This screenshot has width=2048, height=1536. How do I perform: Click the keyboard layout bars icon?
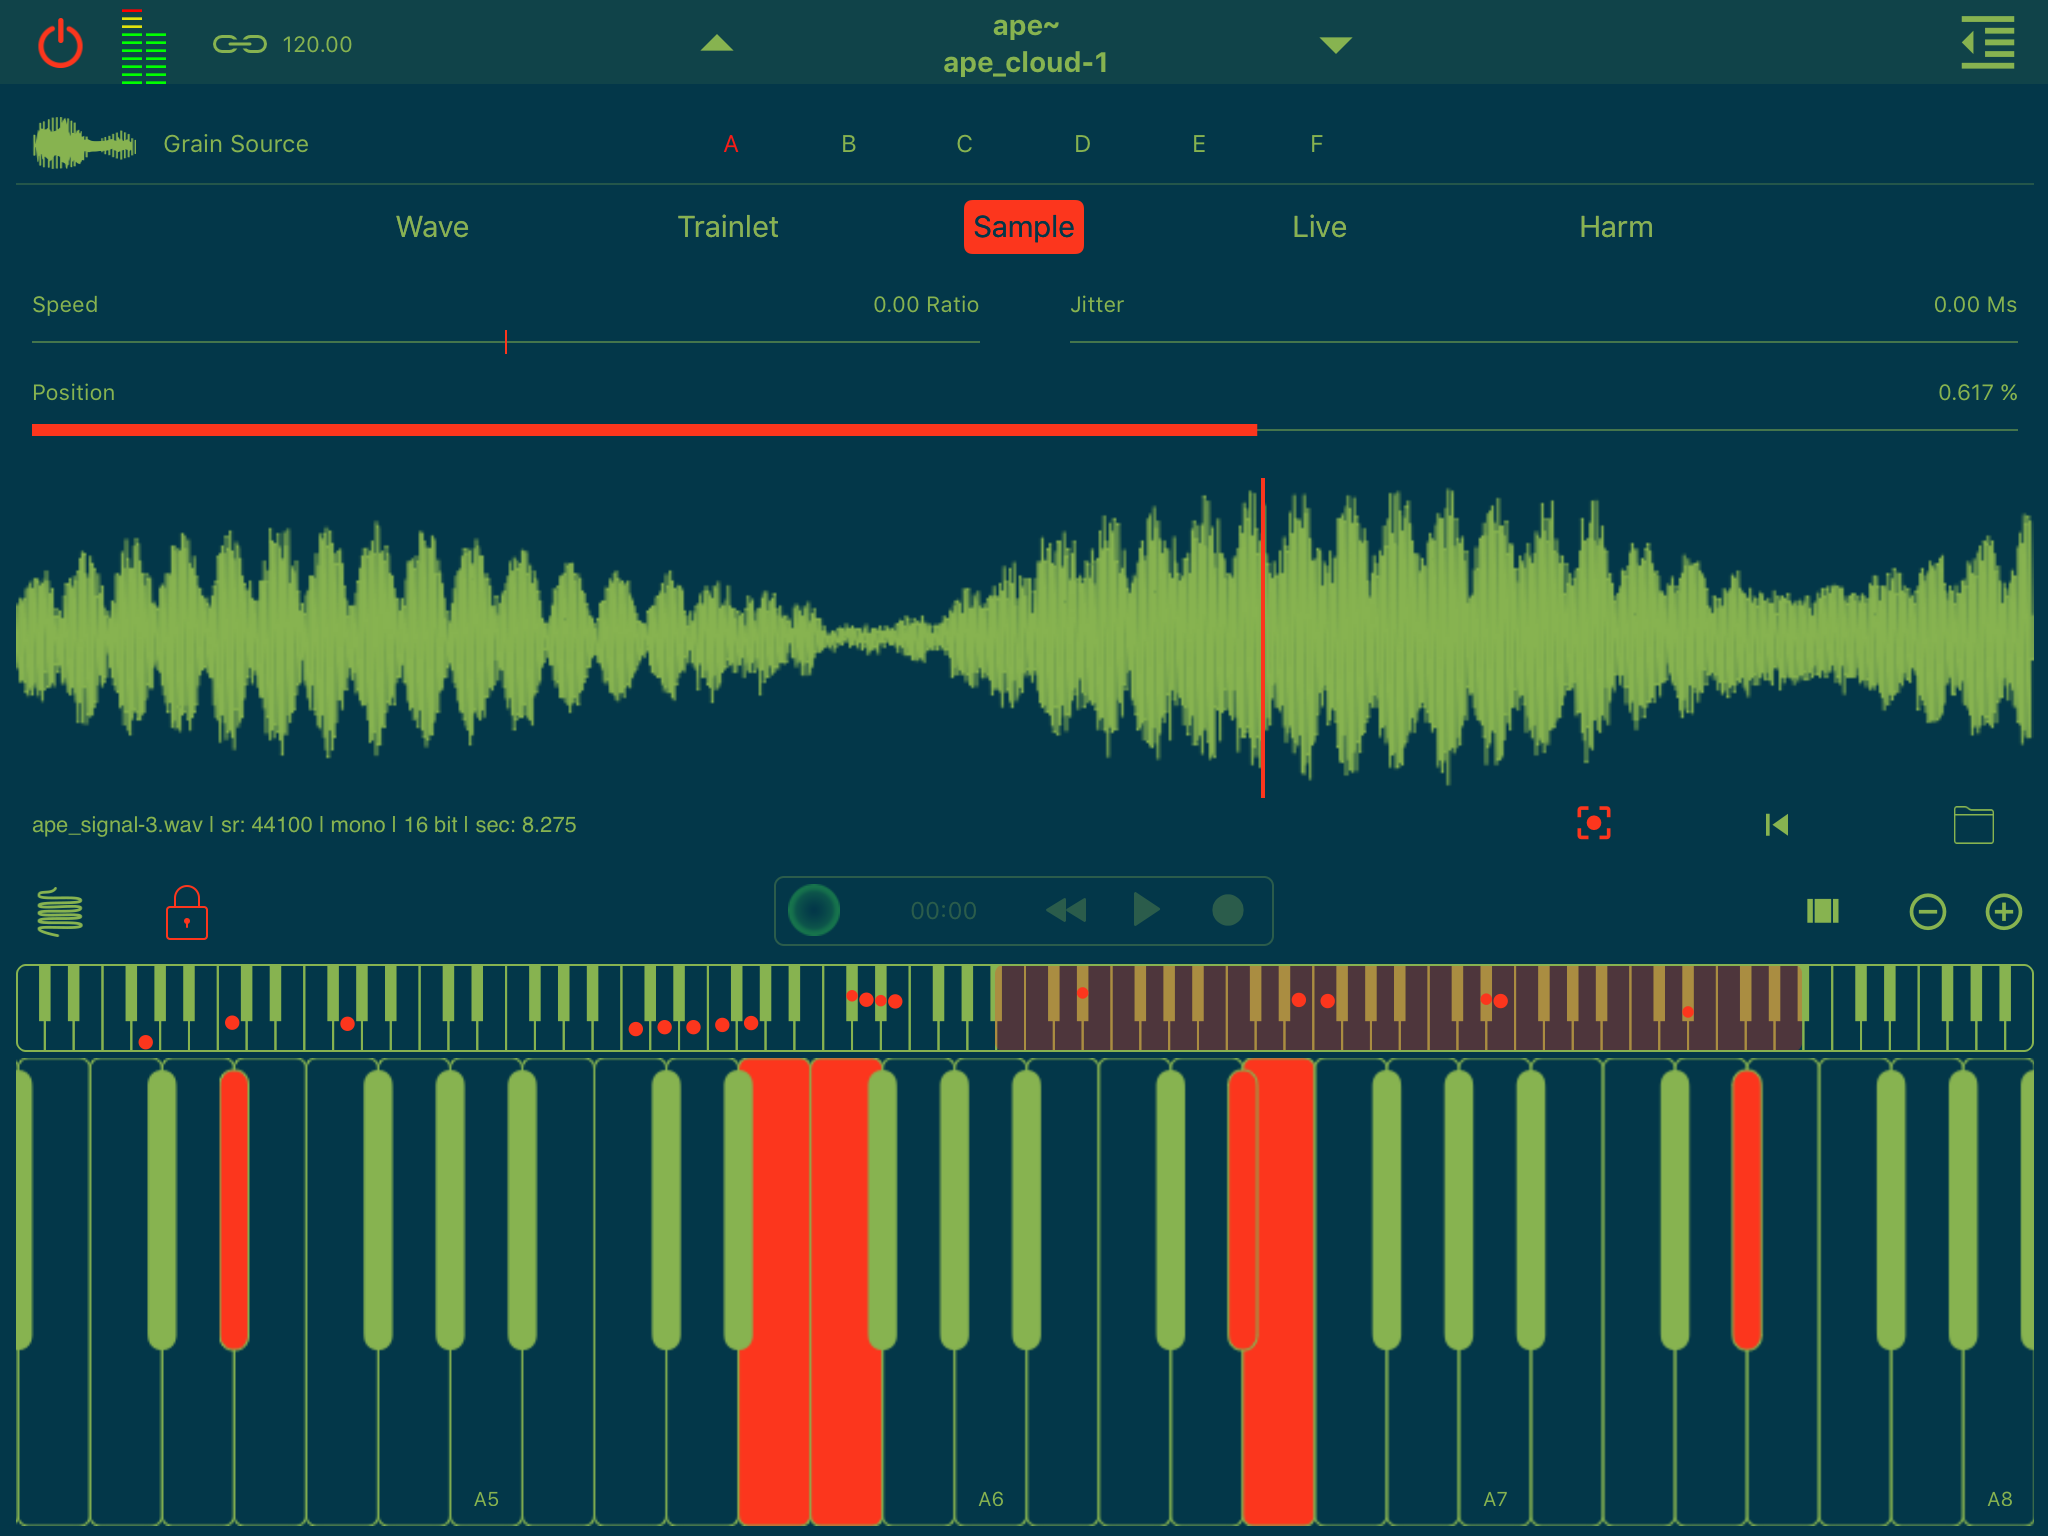tap(1822, 911)
